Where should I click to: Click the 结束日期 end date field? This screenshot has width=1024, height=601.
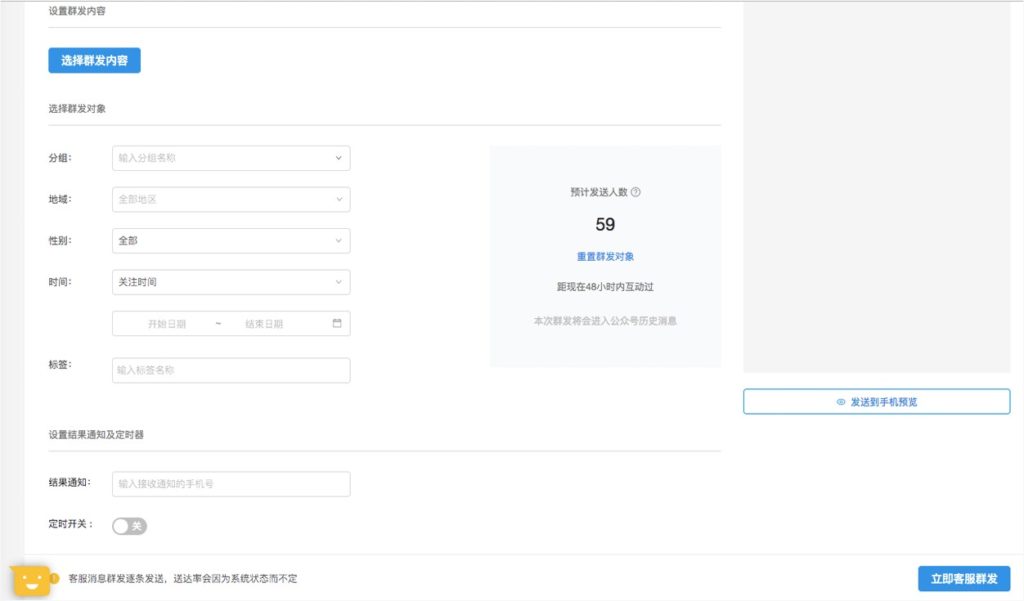pos(264,324)
